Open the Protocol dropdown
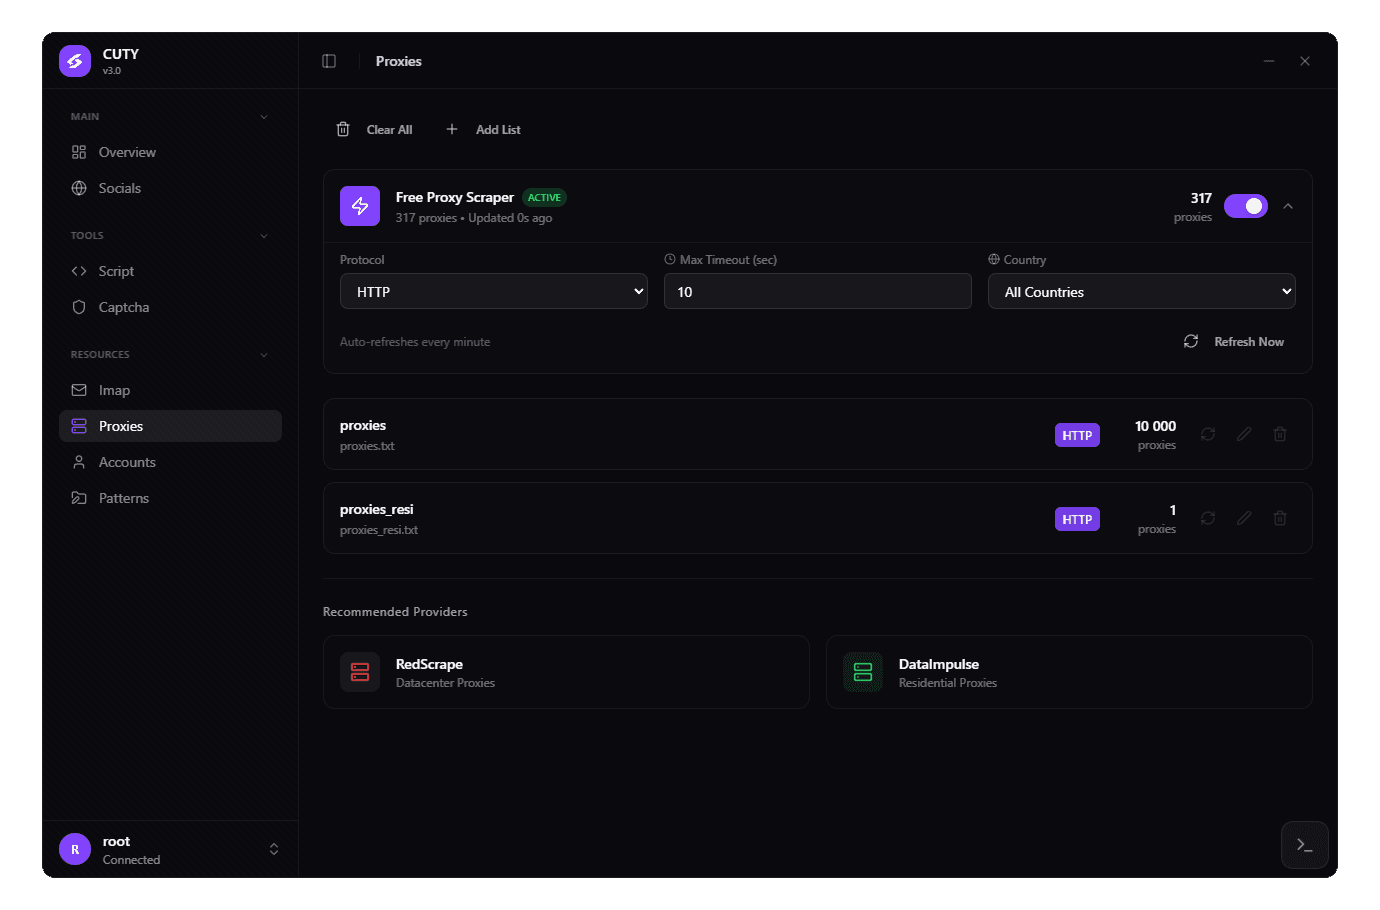 [493, 291]
